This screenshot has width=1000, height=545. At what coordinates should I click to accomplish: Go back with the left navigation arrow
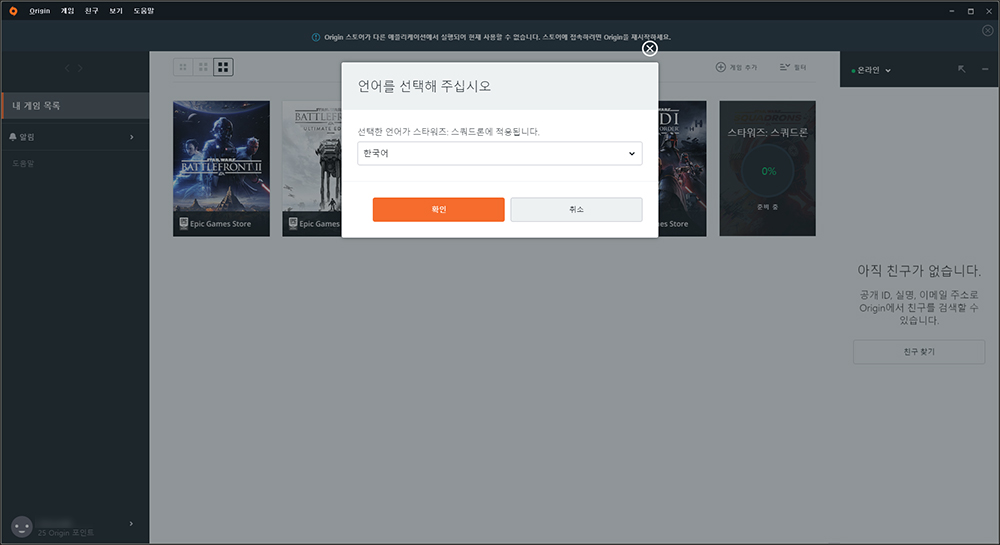click(67, 68)
